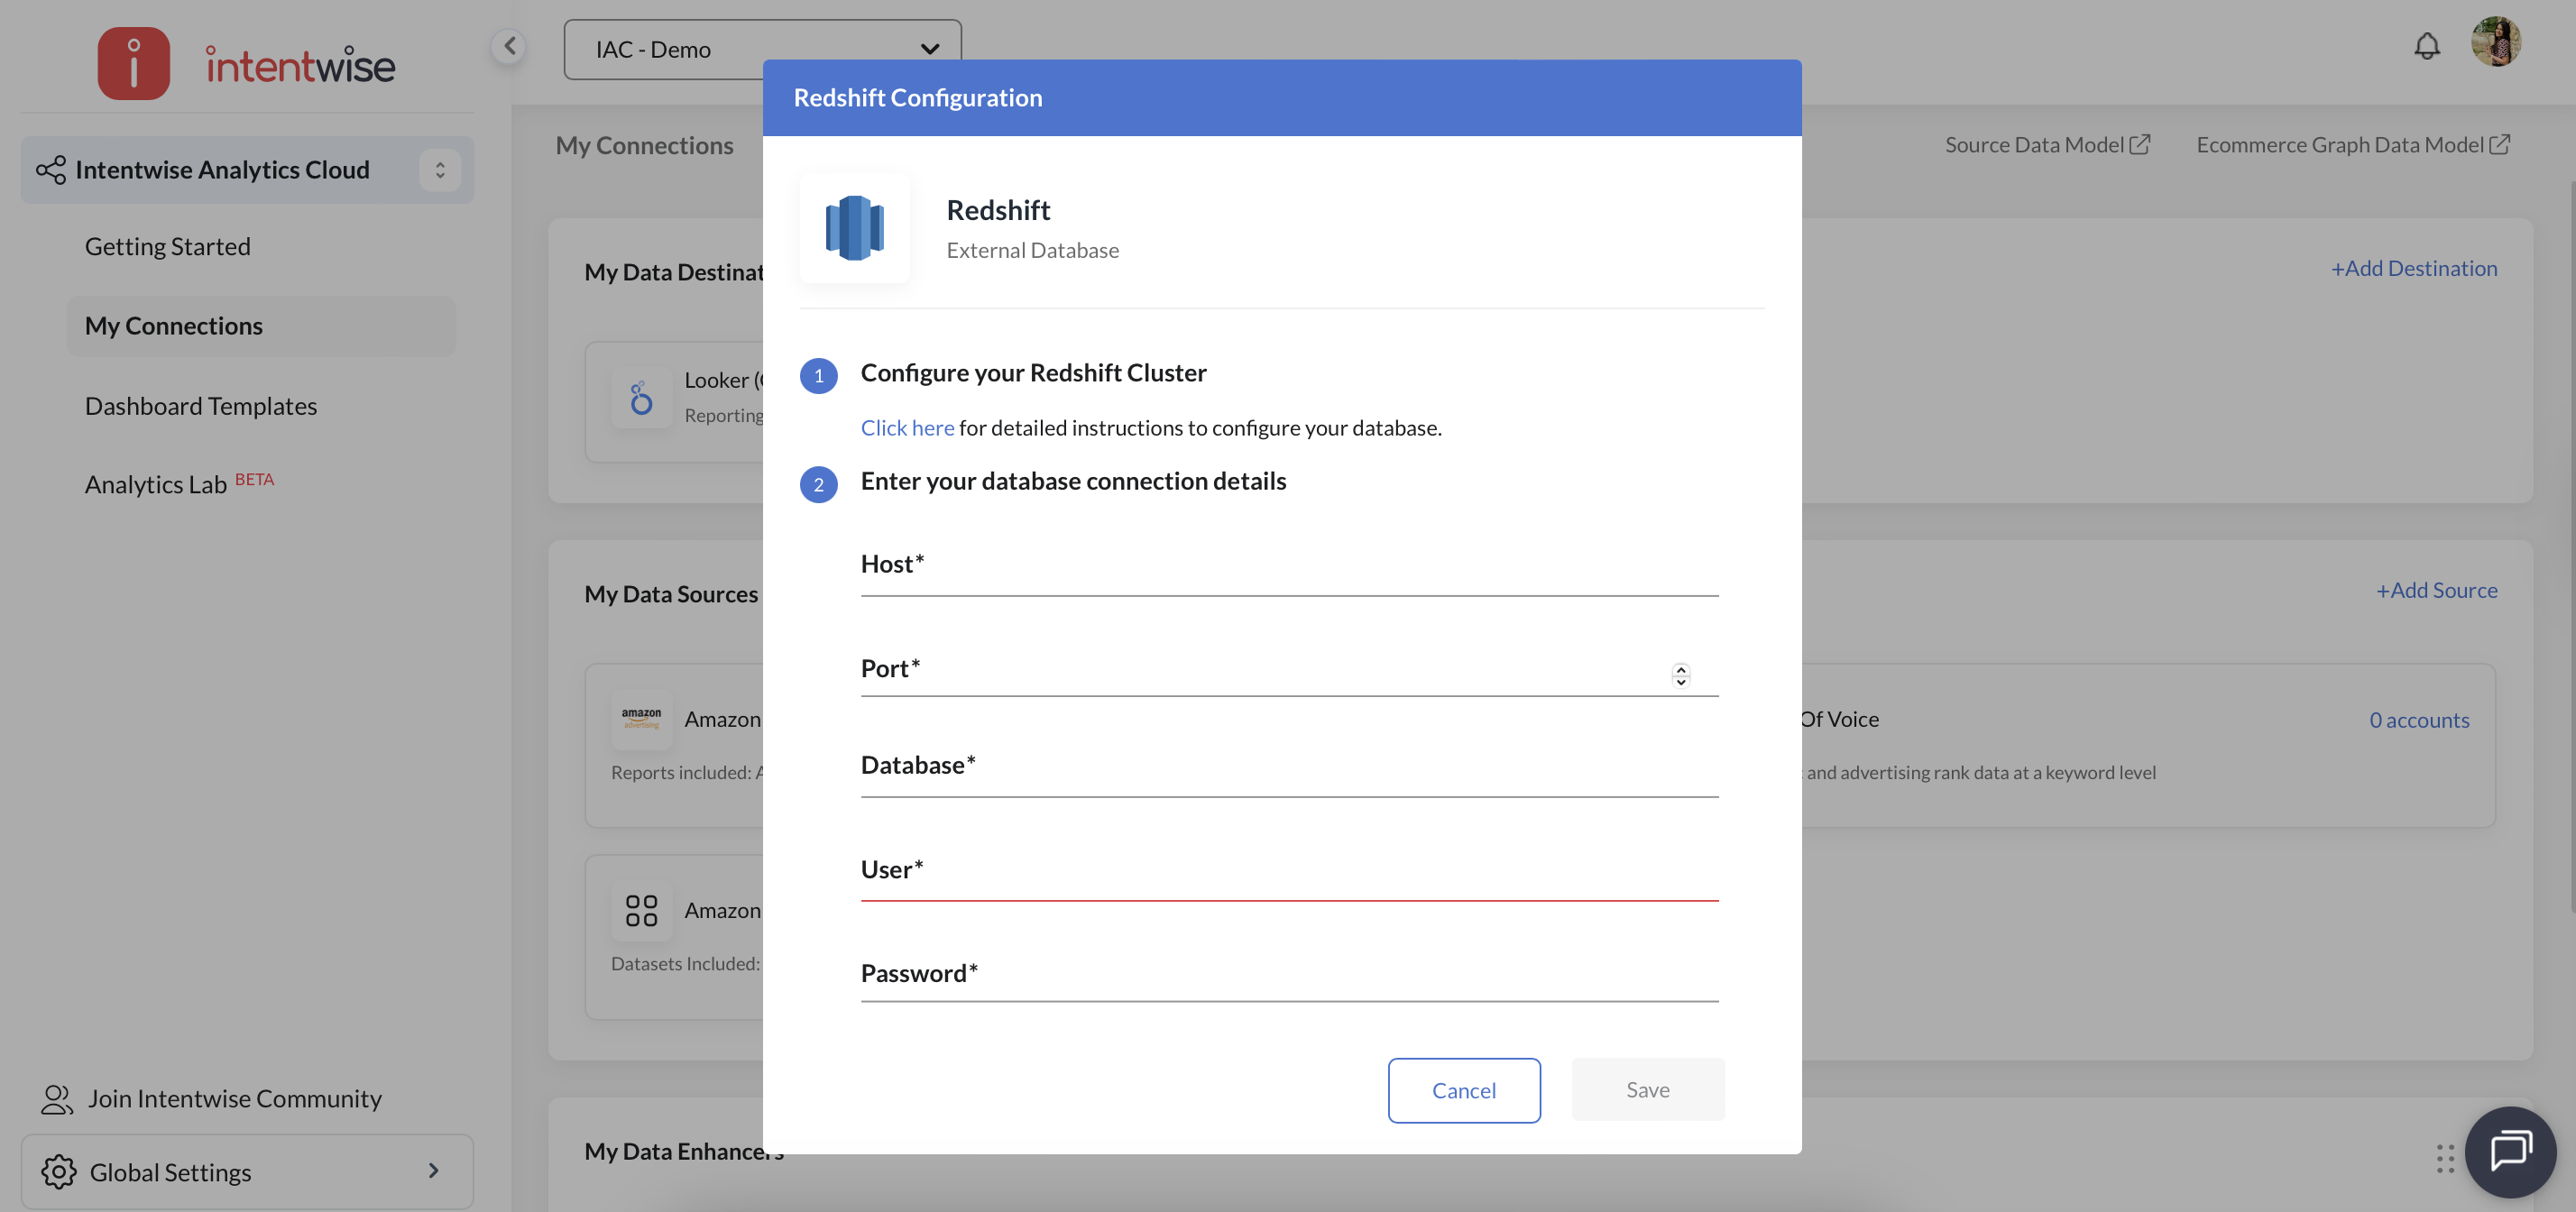Click the Global Settings gear icon

click(59, 1171)
